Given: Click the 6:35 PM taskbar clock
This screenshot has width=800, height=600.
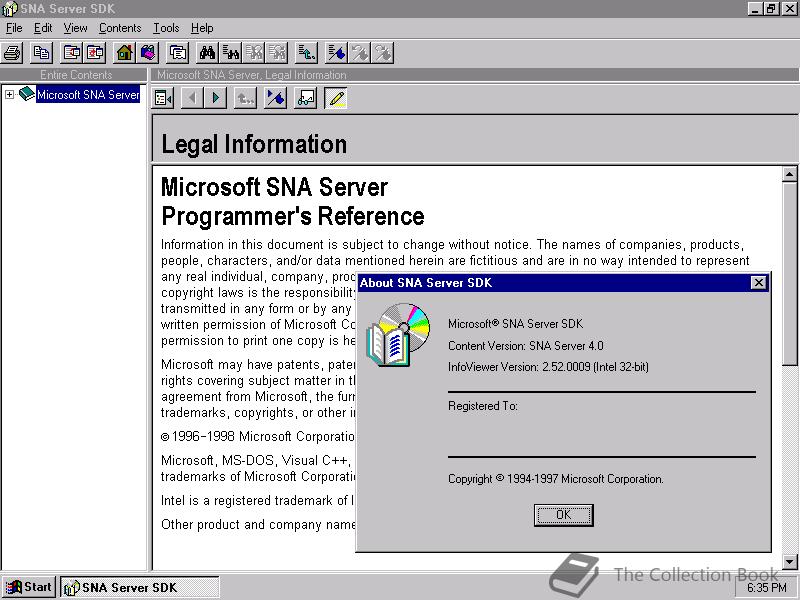Looking at the screenshot, I should point(766,588).
